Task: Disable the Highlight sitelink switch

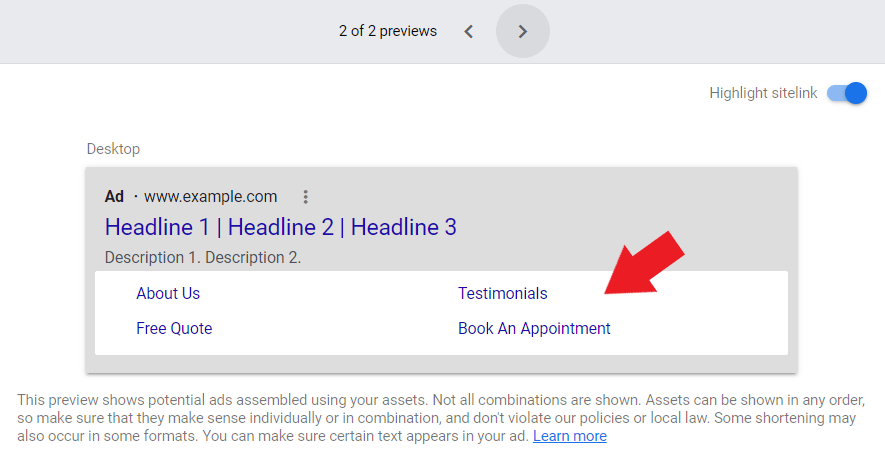Action: [x=847, y=93]
